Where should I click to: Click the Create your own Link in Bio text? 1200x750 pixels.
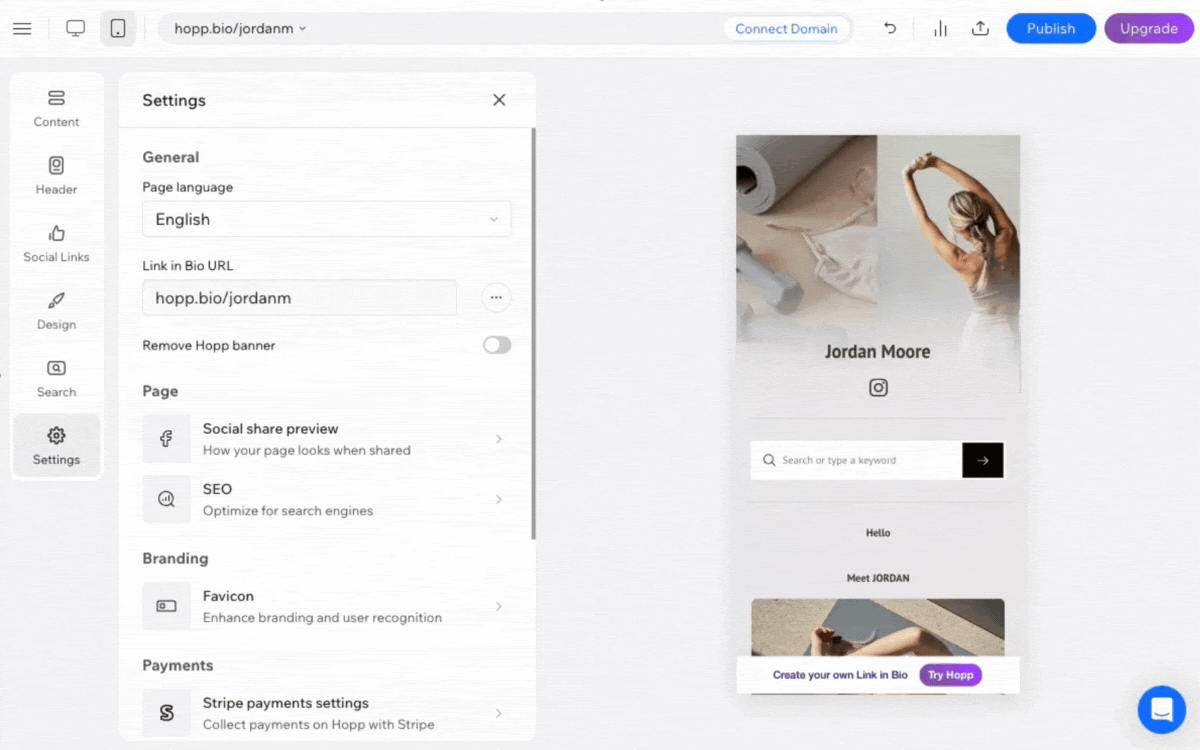point(840,675)
